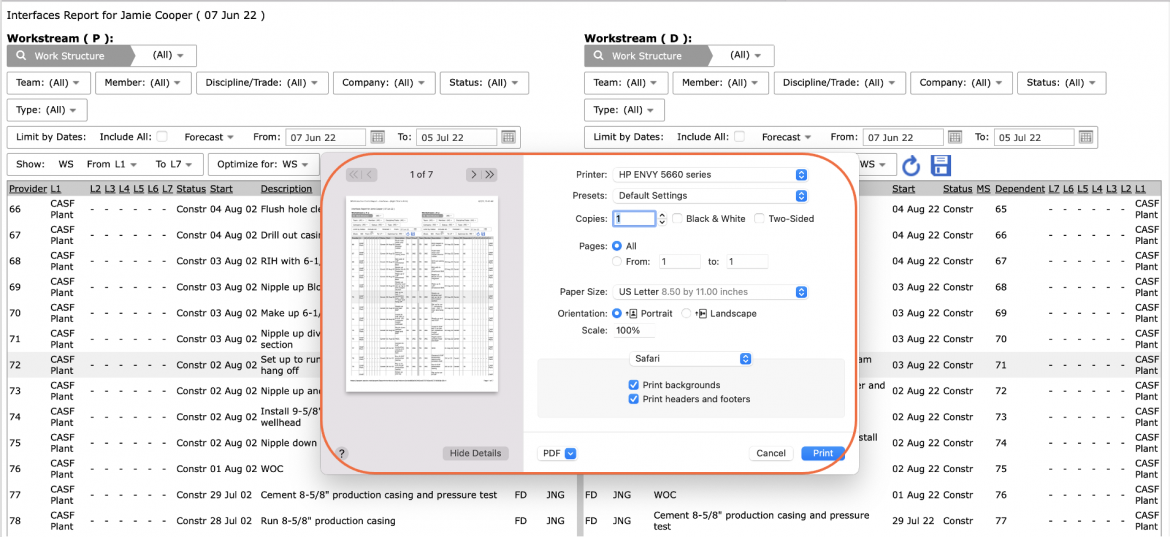Uncheck Print backgrounds
The width and height of the screenshot is (1170, 537).
point(634,385)
